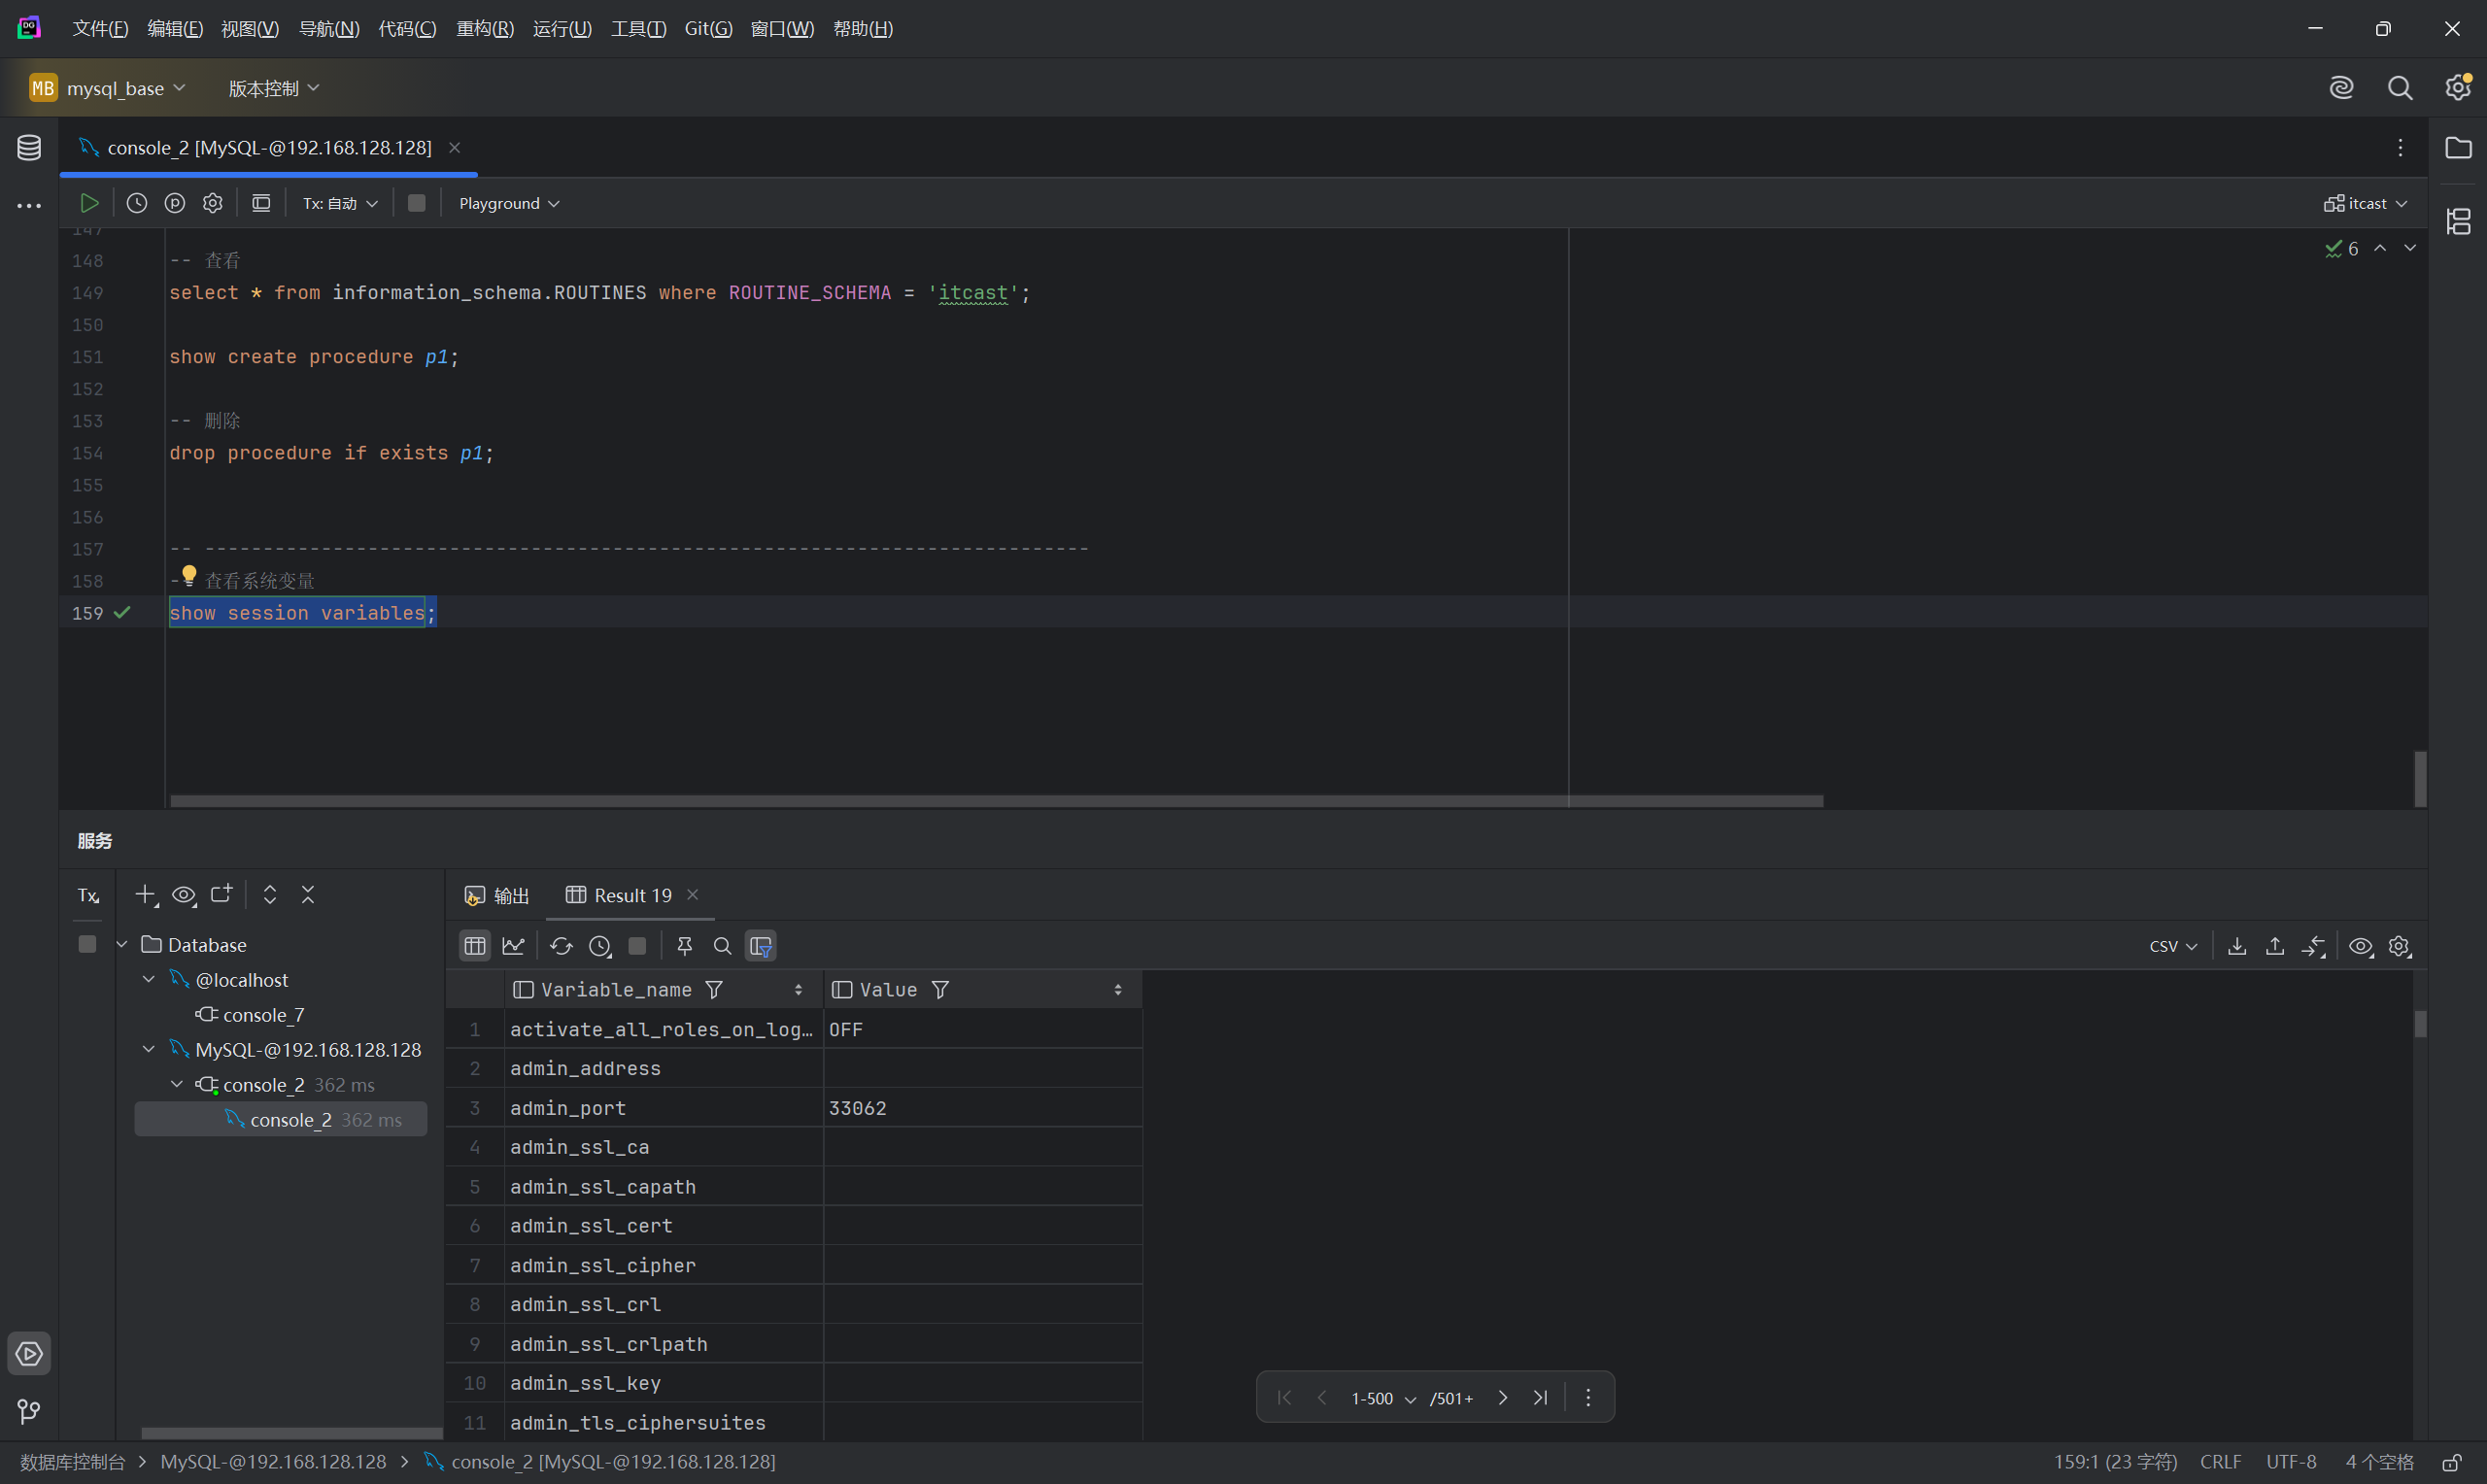This screenshot has width=2487, height=1484.
Task: Run the query with the green Execute button
Action: [x=89, y=203]
